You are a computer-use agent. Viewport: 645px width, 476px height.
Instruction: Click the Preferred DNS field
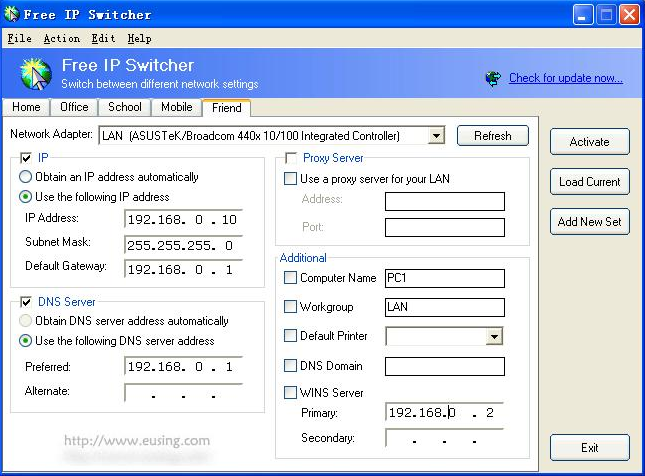pyautogui.click(x=183, y=367)
